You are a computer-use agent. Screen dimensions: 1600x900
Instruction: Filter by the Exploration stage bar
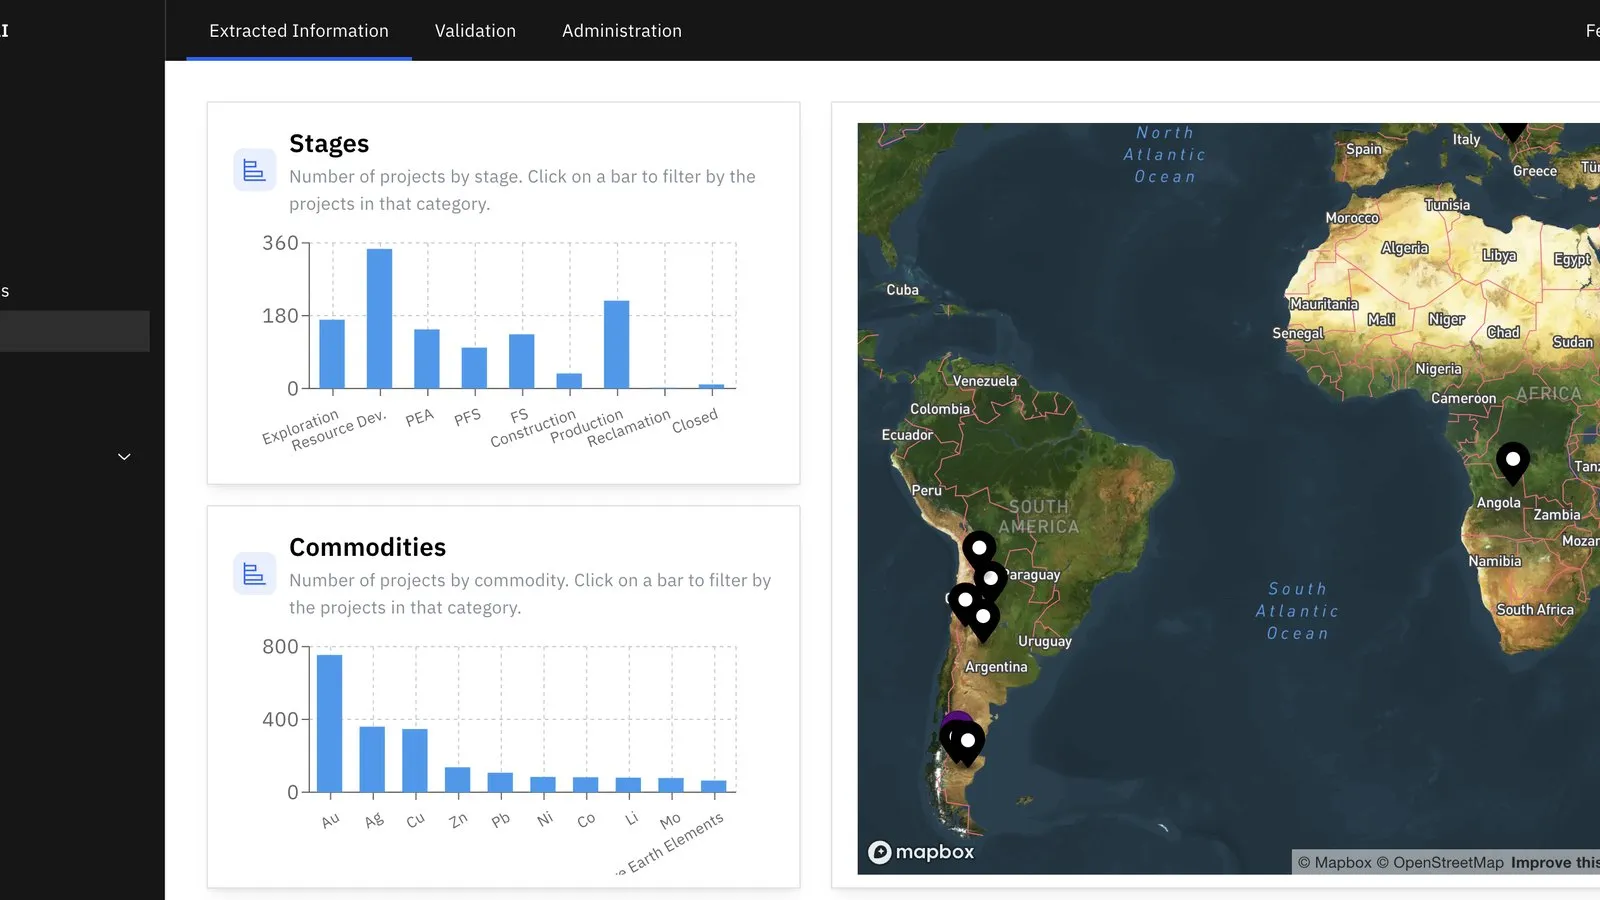[x=332, y=354]
